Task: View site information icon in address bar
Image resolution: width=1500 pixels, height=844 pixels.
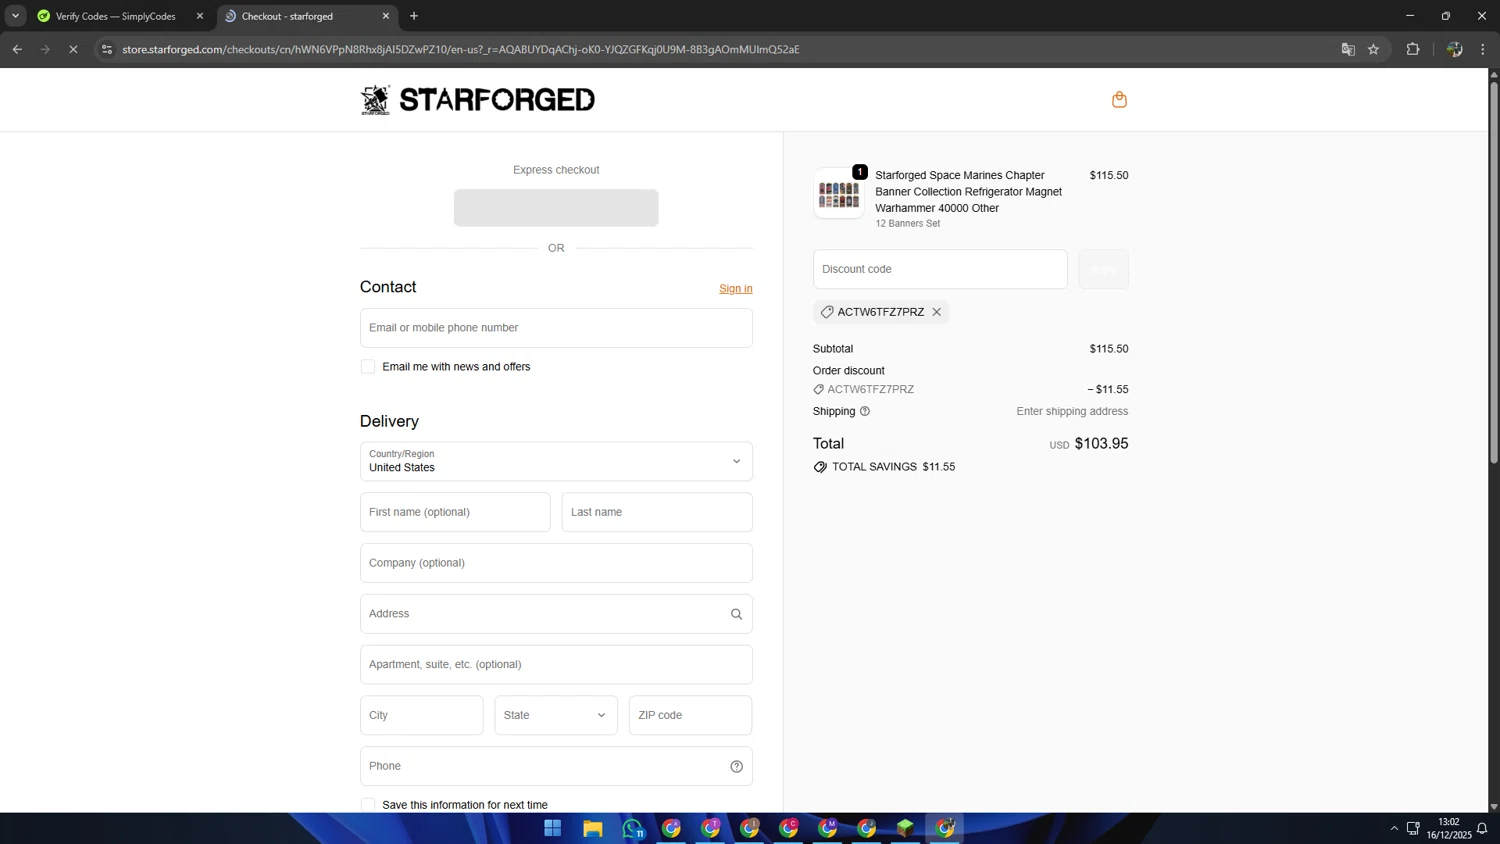Action: click(107, 49)
